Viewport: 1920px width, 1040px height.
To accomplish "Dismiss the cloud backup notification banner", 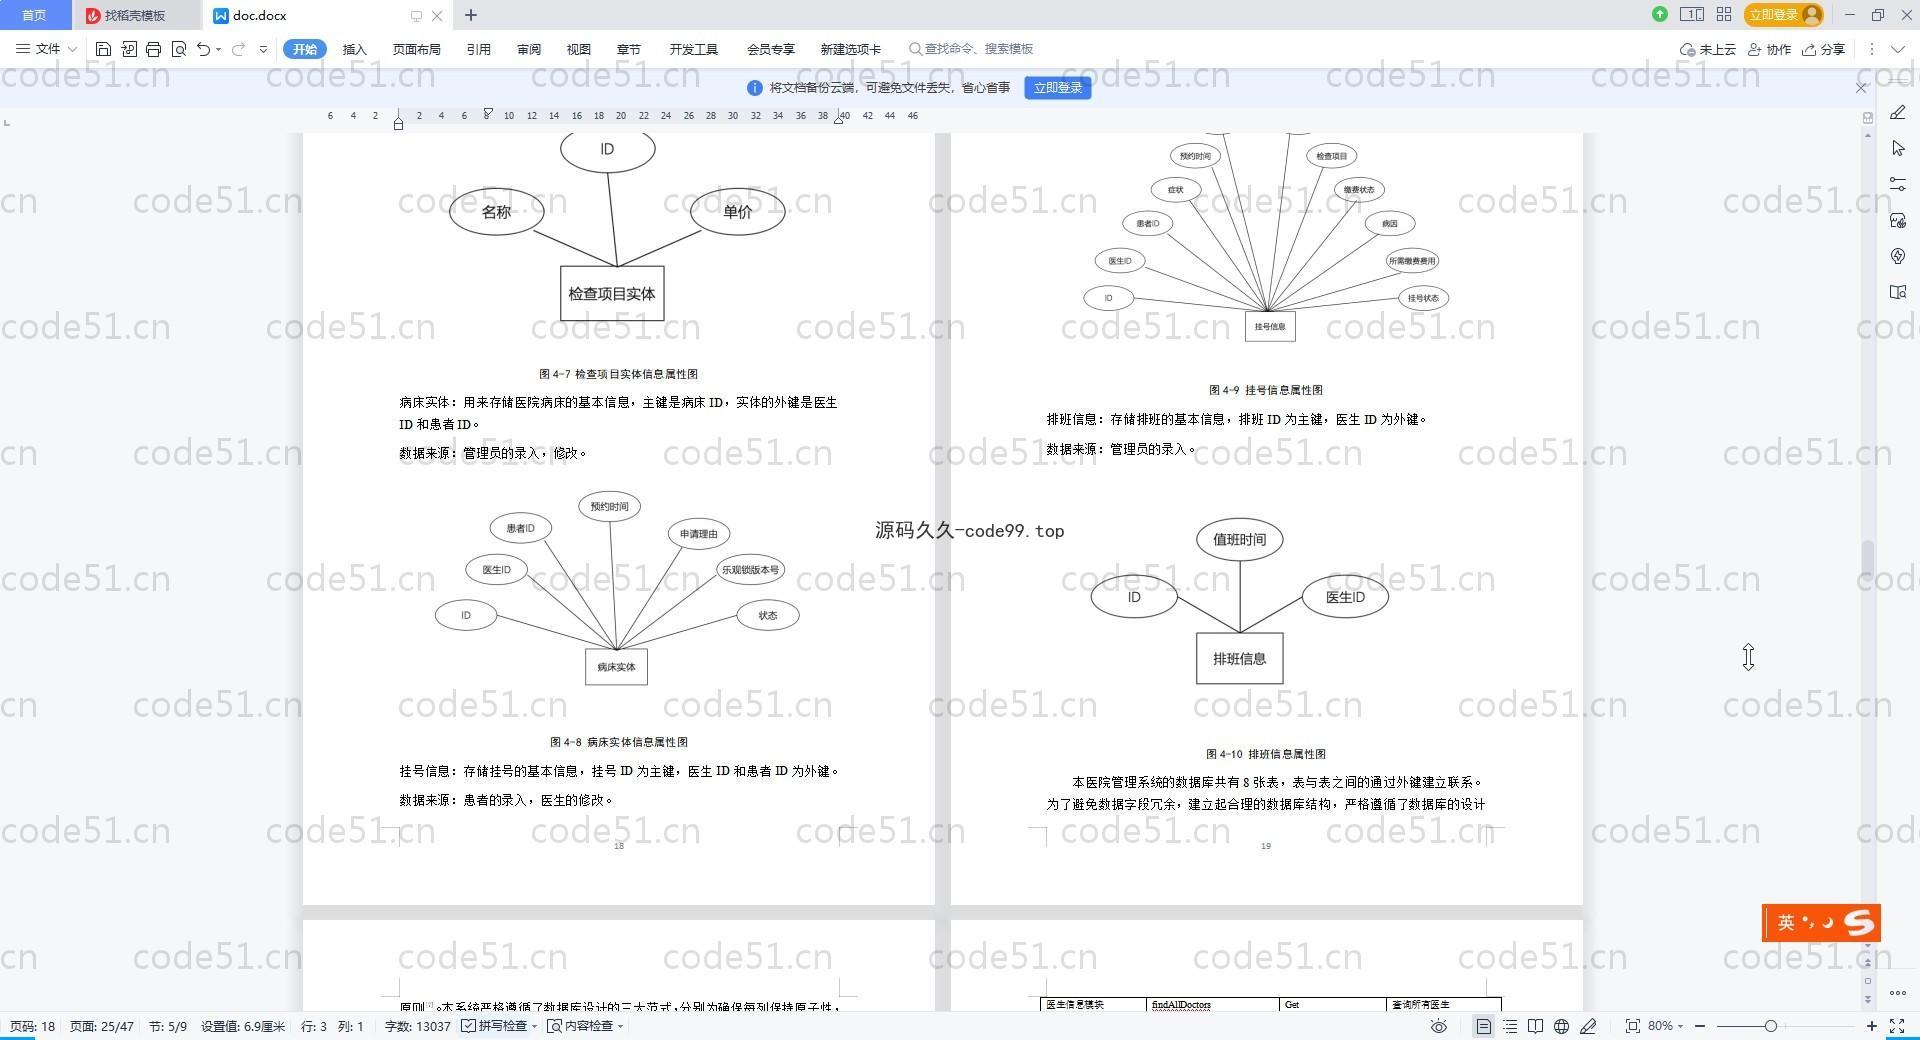I will tap(1861, 88).
